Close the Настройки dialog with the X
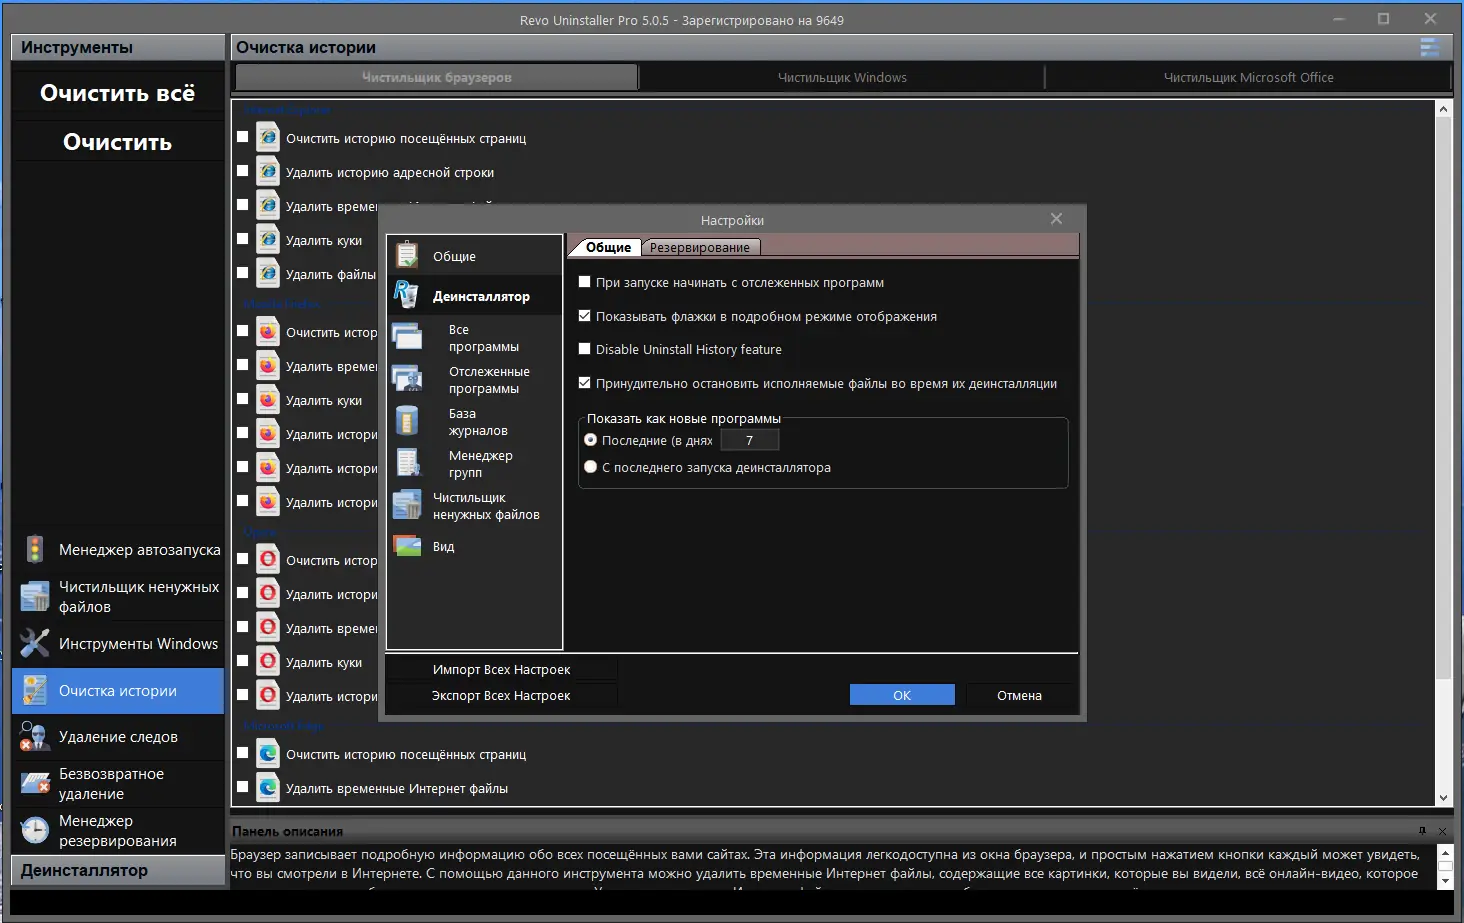 click(x=1056, y=219)
